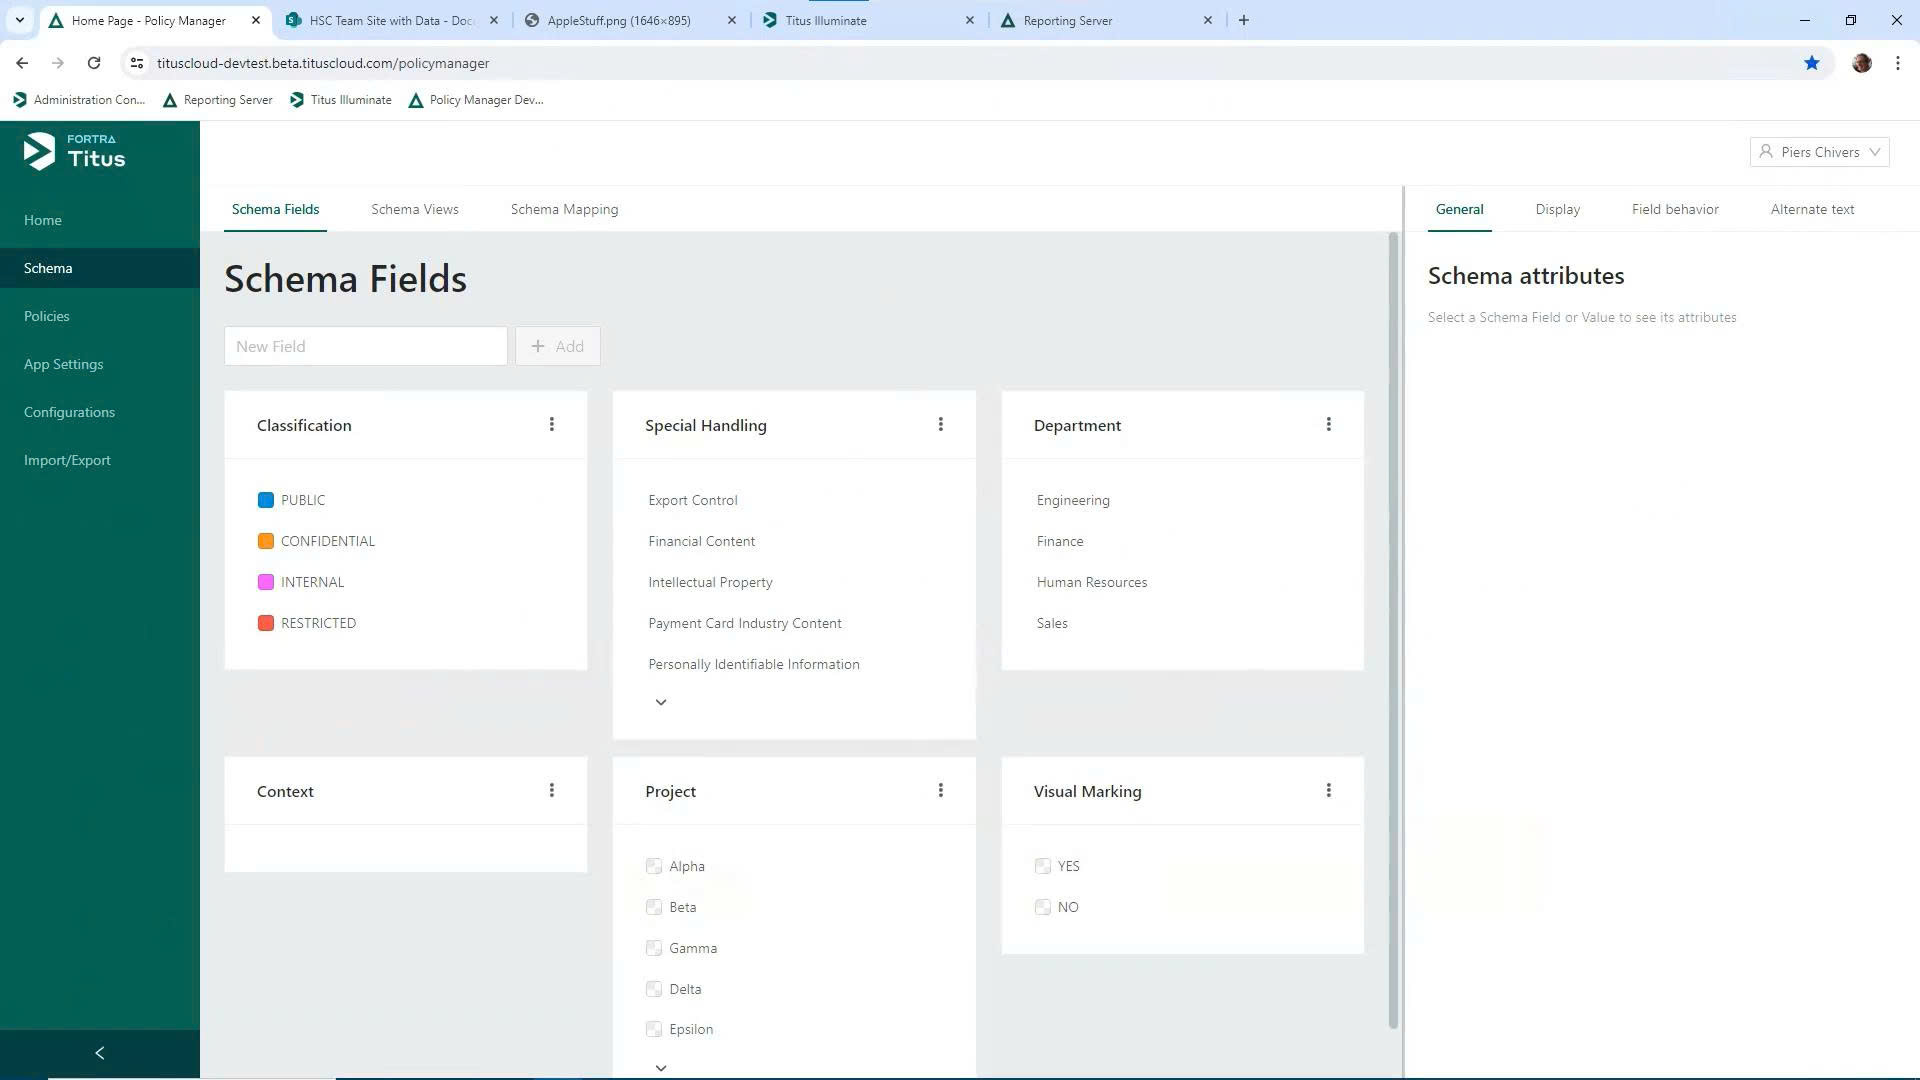Toggle the Gamma project checkbox
Screen dimensions: 1920x1080
pyautogui.click(x=654, y=948)
